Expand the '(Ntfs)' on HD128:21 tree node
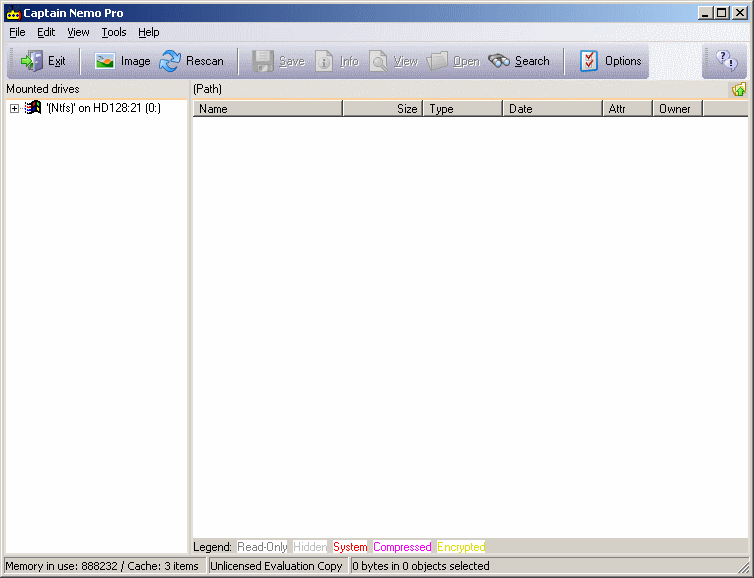Screen dimensions: 754x578 click(14, 109)
